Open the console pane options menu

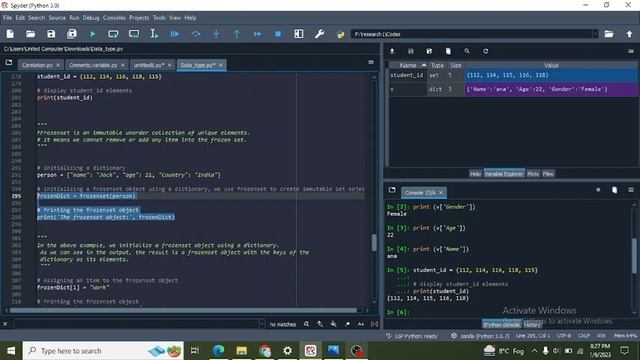pyautogui.click(x=631, y=190)
